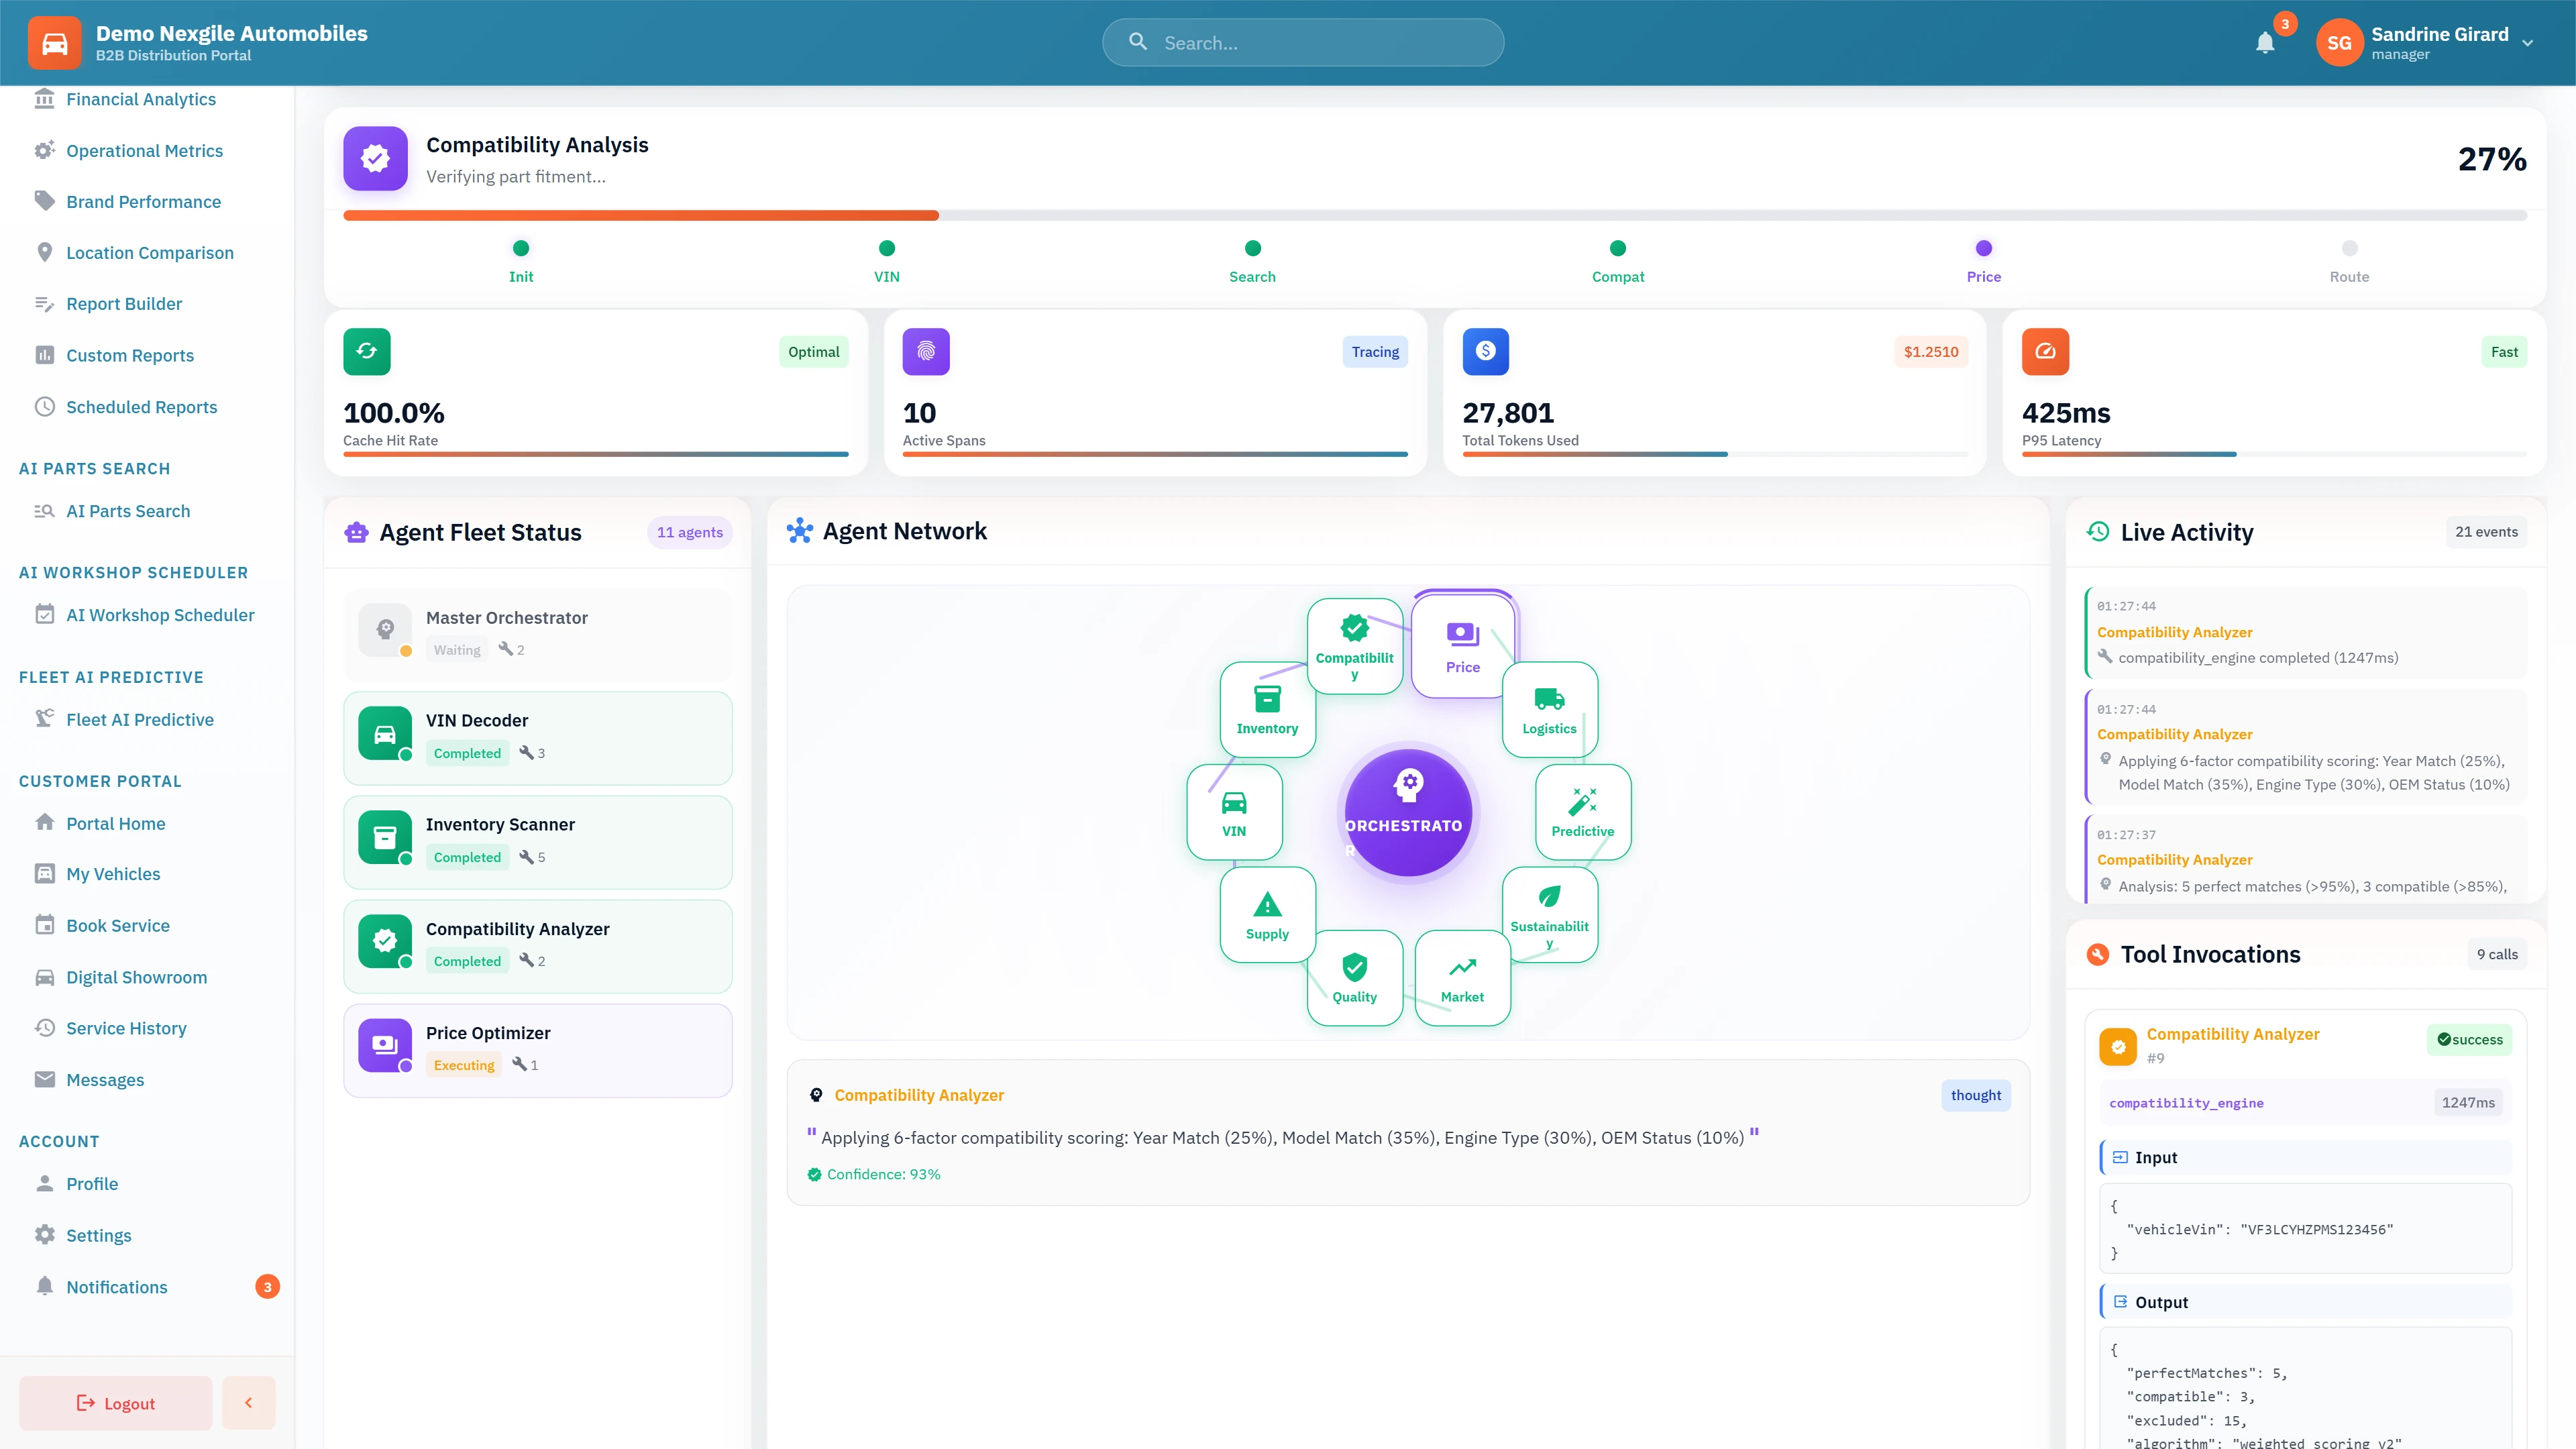Collapse the sidebar with the chevron button
The image size is (2576, 1449).
248,1402
